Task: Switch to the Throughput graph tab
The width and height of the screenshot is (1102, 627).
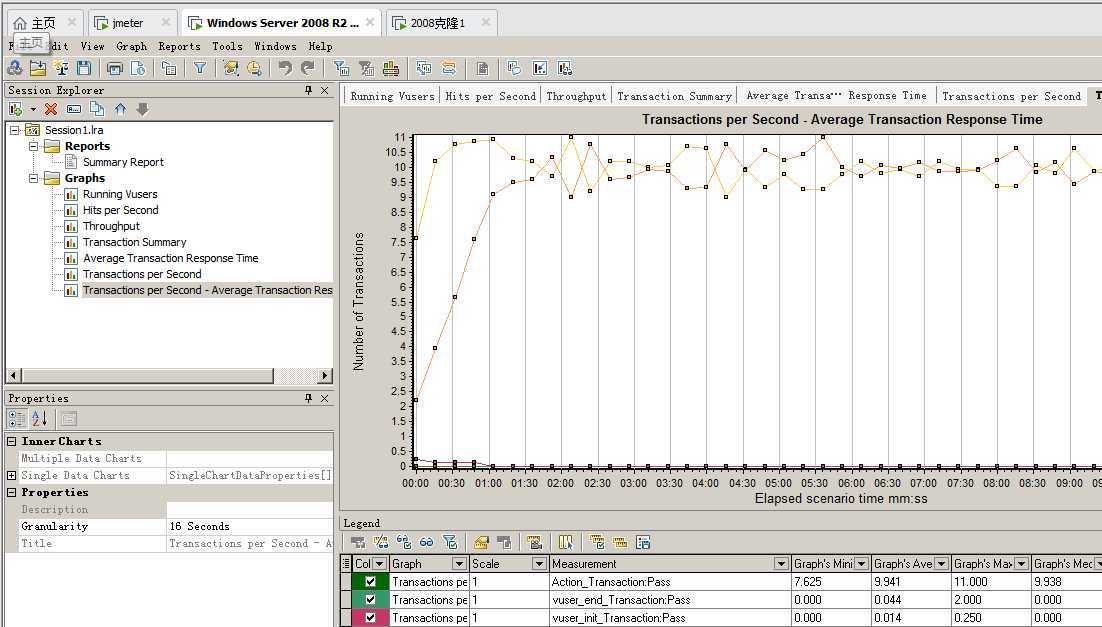Action: 576,96
